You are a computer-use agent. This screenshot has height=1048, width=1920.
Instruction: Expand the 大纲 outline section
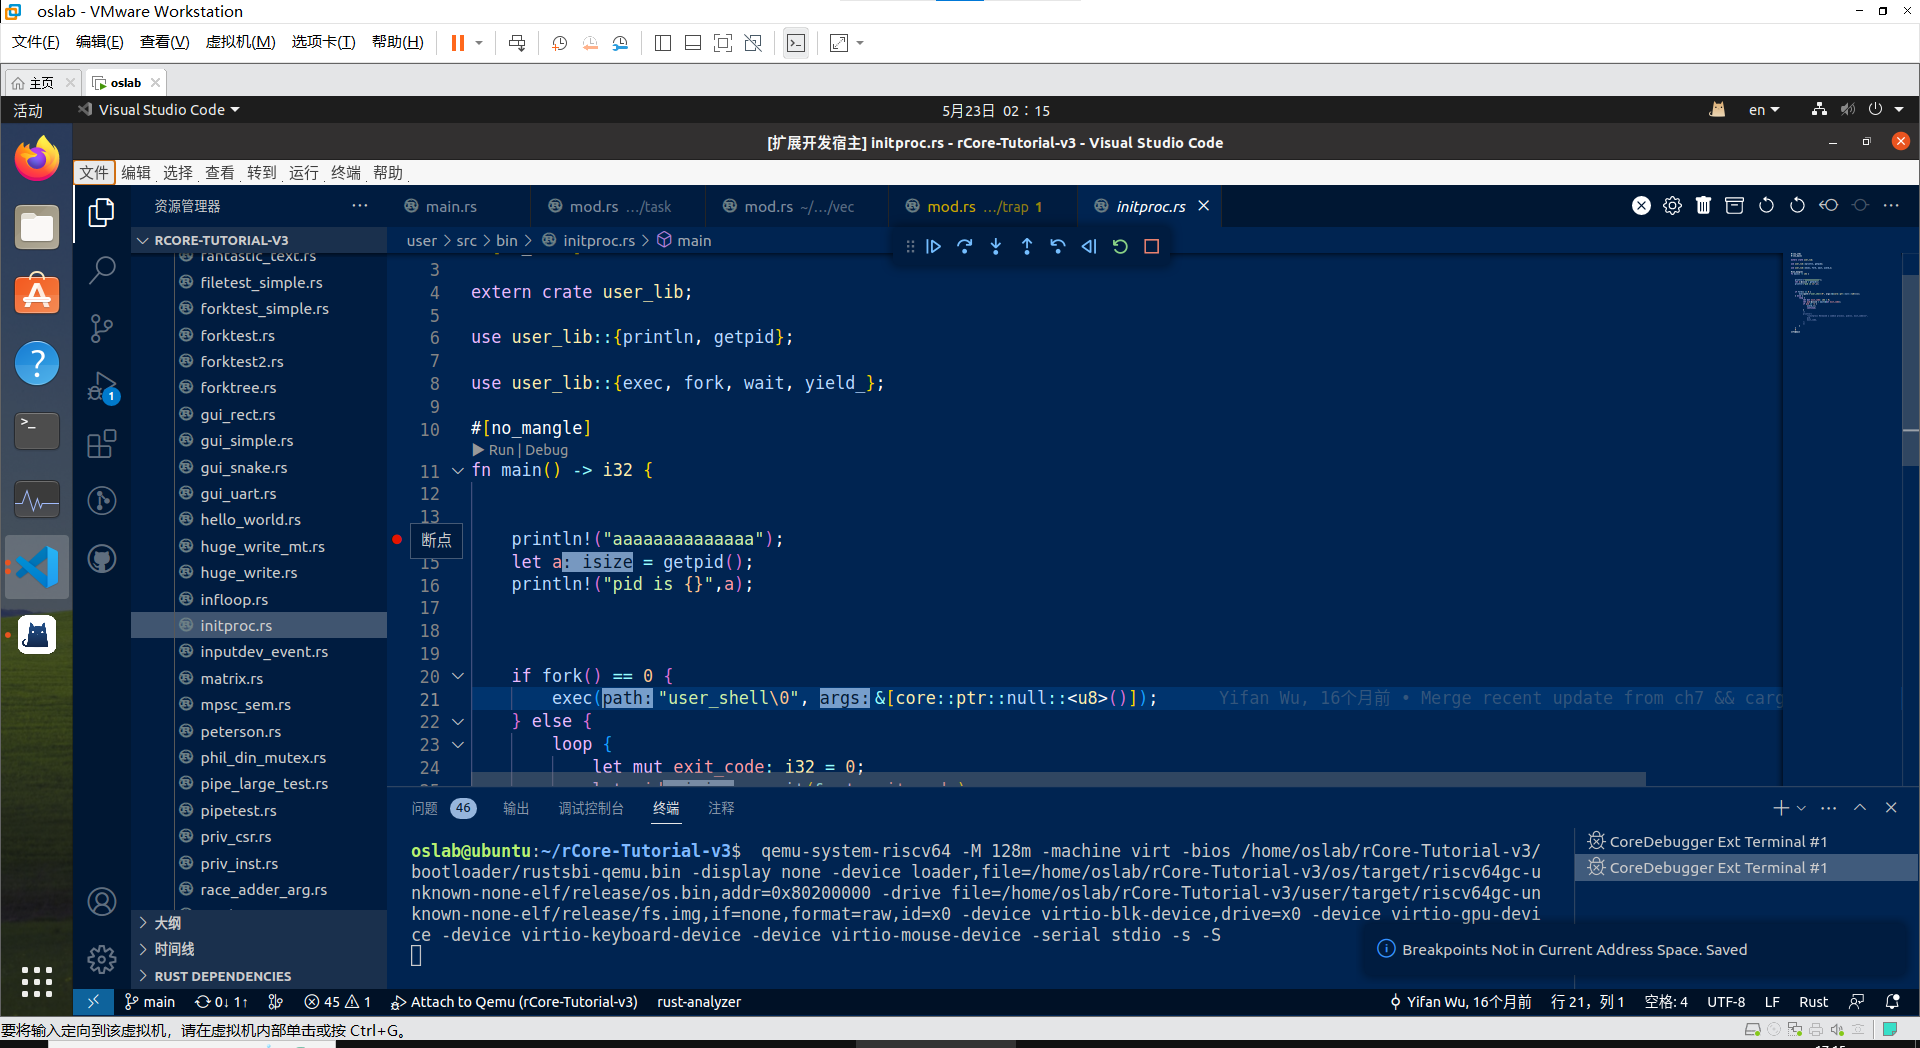pos(260,922)
